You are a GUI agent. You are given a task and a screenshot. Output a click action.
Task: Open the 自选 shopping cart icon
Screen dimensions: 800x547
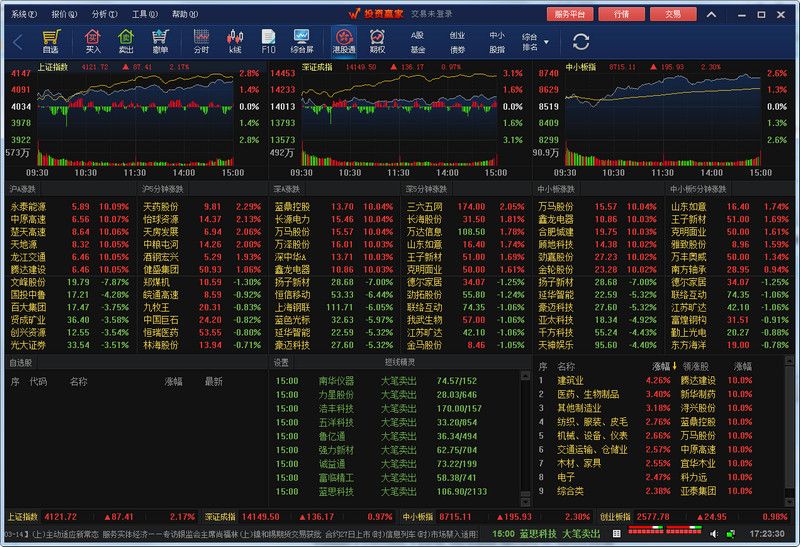click(50, 41)
